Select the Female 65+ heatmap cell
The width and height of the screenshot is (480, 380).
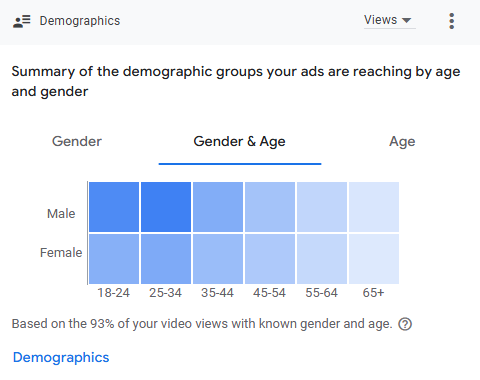(374, 259)
